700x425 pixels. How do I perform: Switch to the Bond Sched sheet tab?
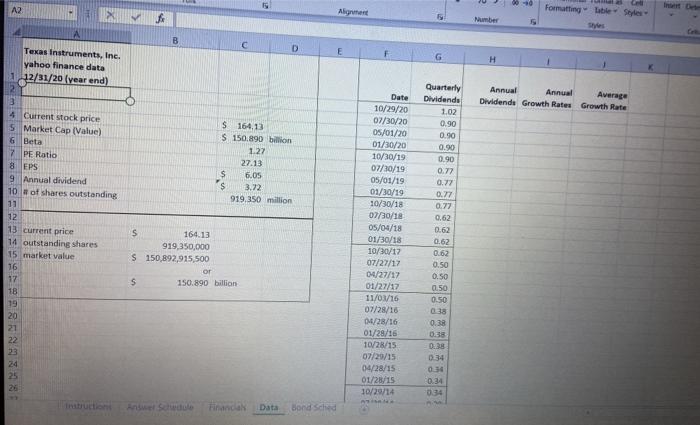click(x=313, y=408)
